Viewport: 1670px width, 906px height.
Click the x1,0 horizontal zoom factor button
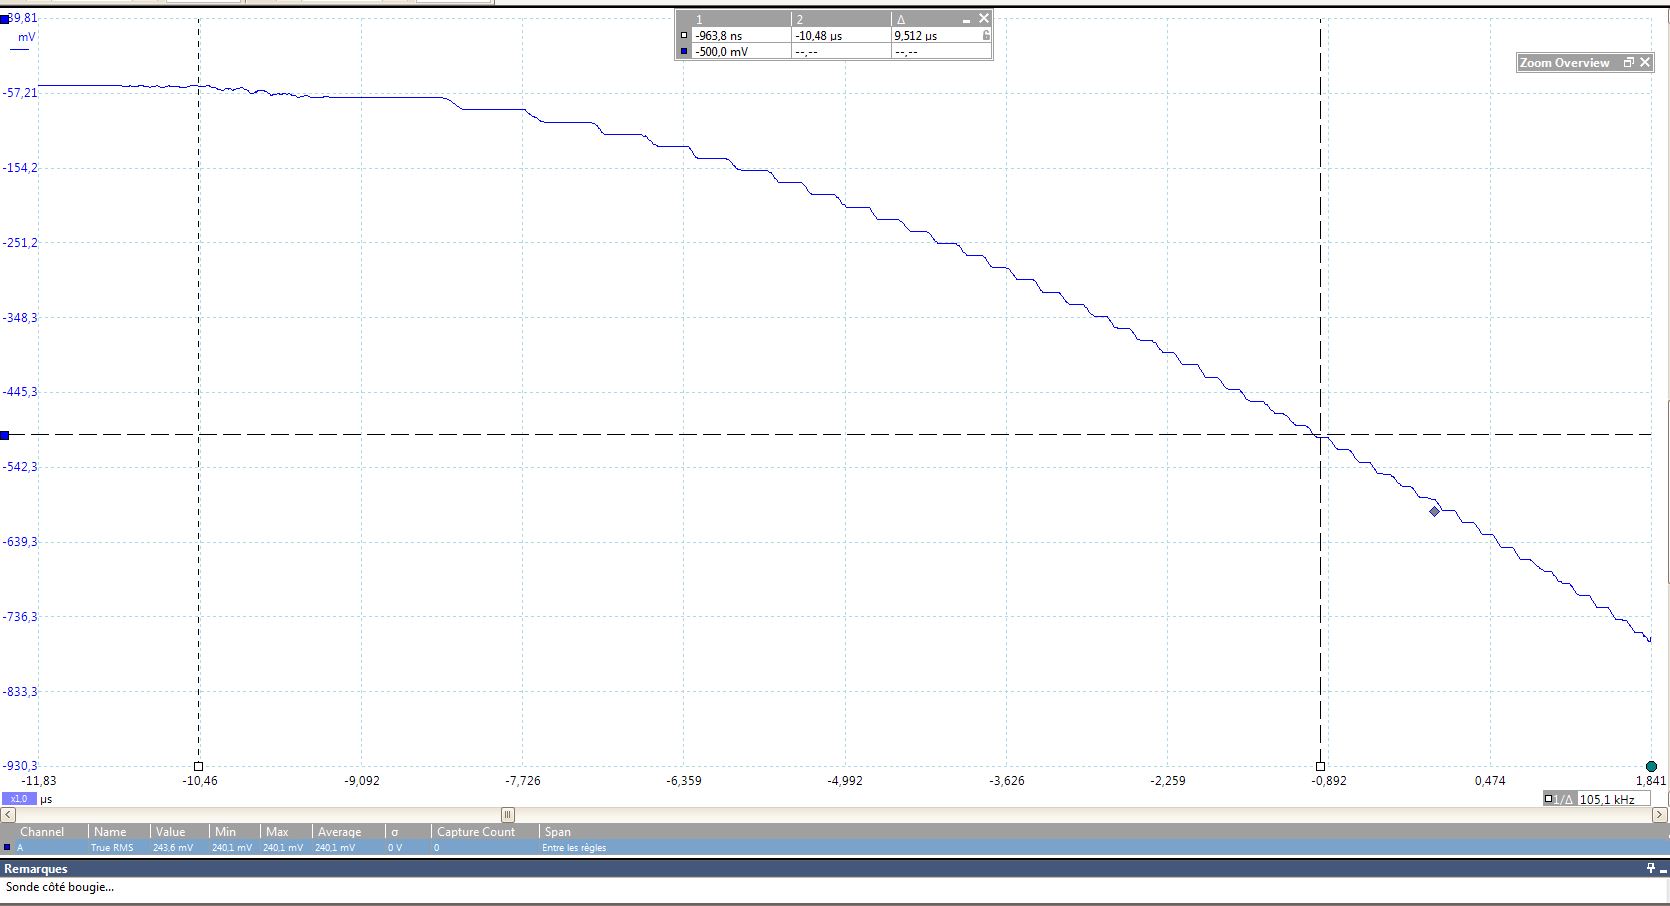point(19,799)
